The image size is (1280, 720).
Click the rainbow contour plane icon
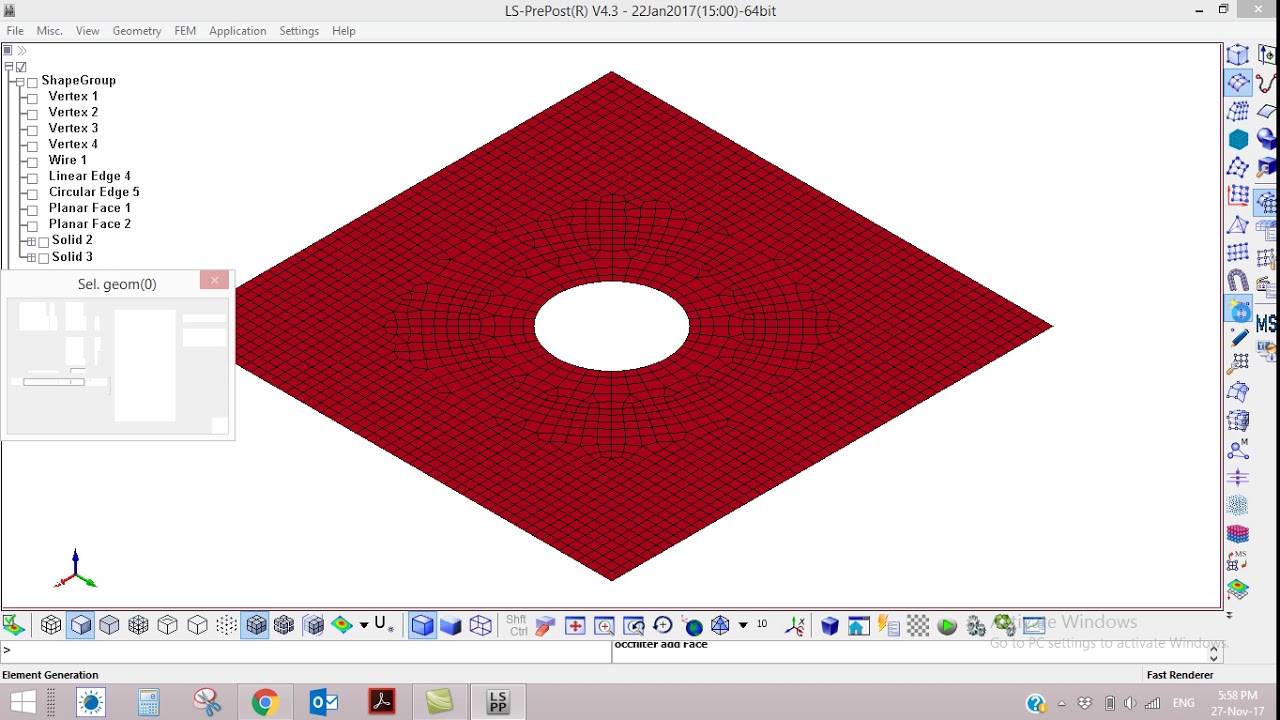tap(342, 626)
